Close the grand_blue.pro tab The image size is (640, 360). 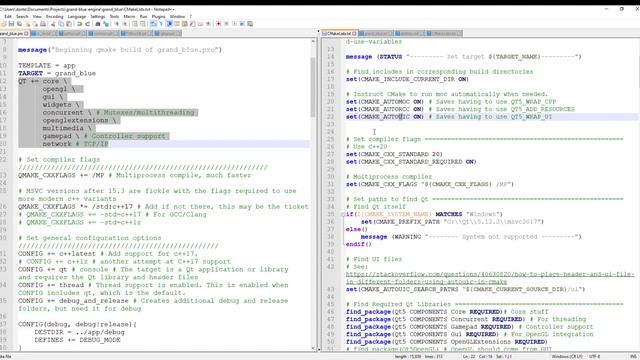pyautogui.click(x=27, y=33)
